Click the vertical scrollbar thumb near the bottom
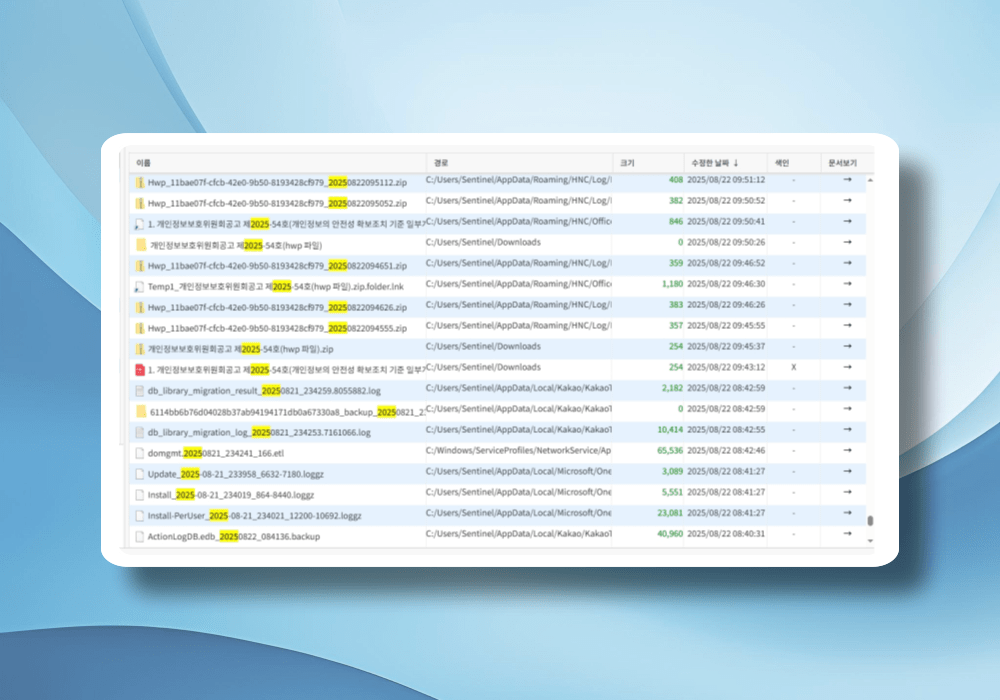 coord(869,521)
